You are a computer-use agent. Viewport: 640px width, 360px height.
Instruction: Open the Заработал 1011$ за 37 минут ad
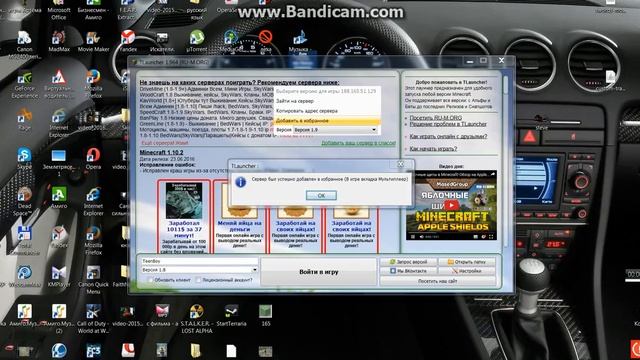(184, 216)
